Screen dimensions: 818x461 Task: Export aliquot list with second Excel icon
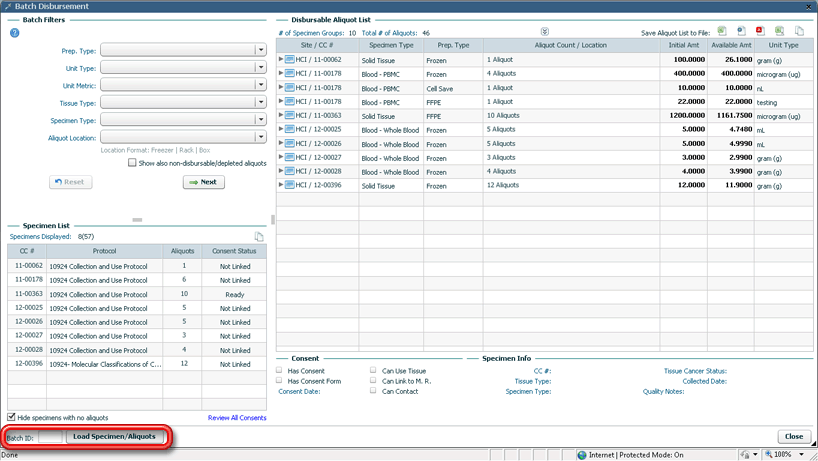click(779, 31)
